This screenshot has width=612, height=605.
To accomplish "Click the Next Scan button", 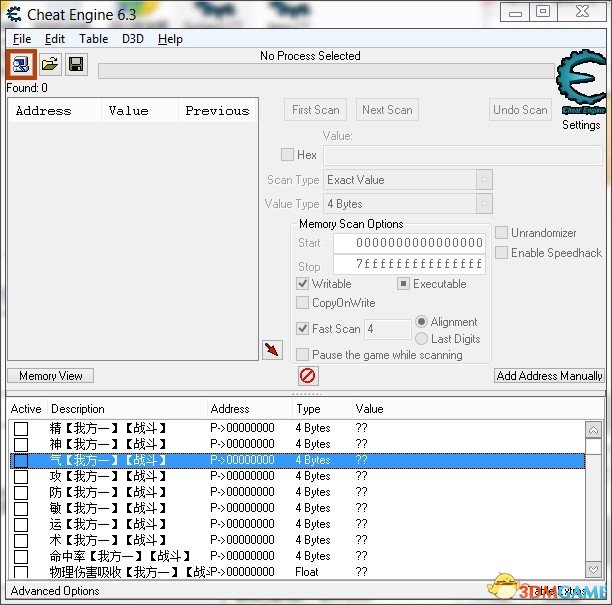I will click(387, 110).
